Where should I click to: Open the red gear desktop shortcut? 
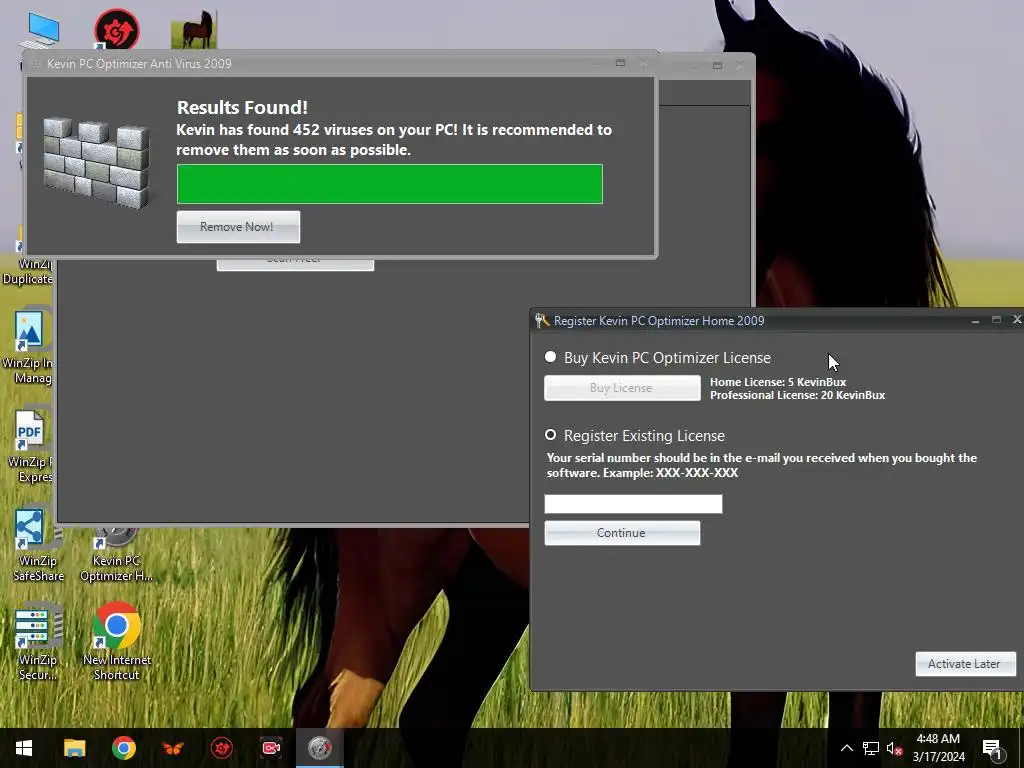[x=117, y=29]
